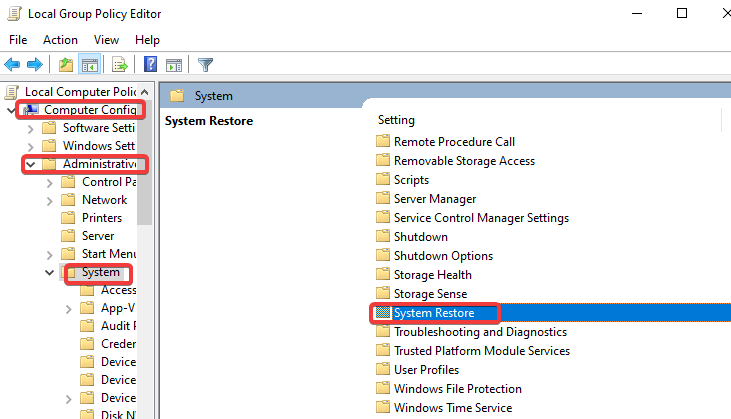Select Shutdown Options entry
The image size is (731, 419).
pyautogui.click(x=443, y=256)
